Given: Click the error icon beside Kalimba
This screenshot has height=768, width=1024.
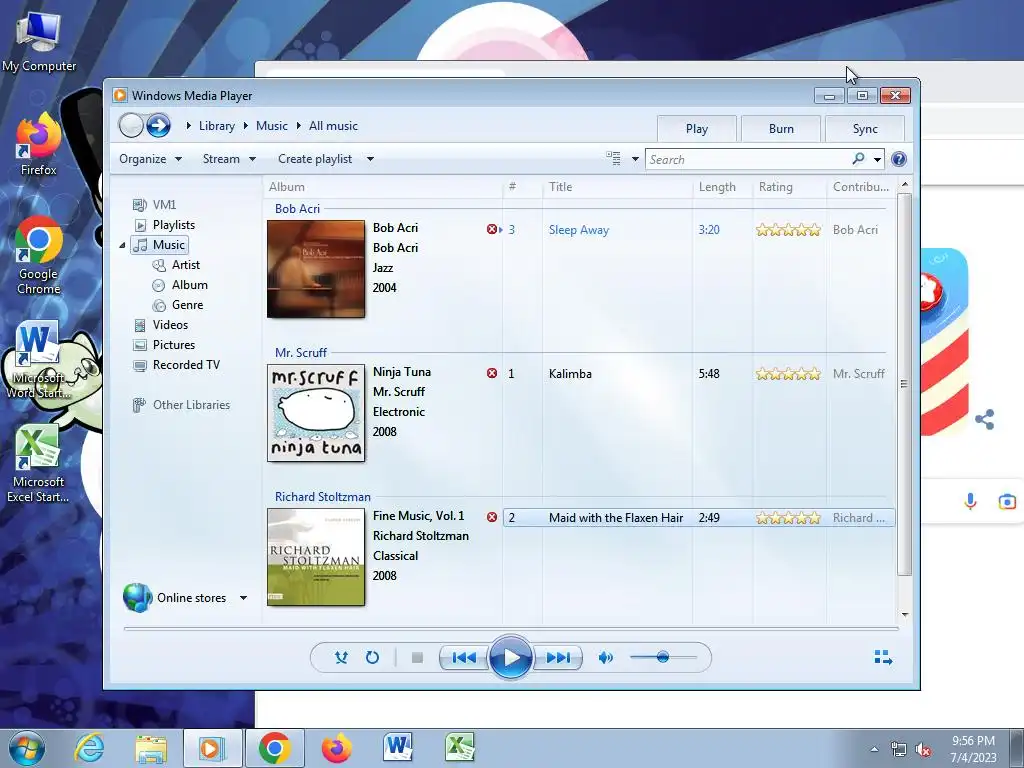Looking at the screenshot, I should (492, 373).
